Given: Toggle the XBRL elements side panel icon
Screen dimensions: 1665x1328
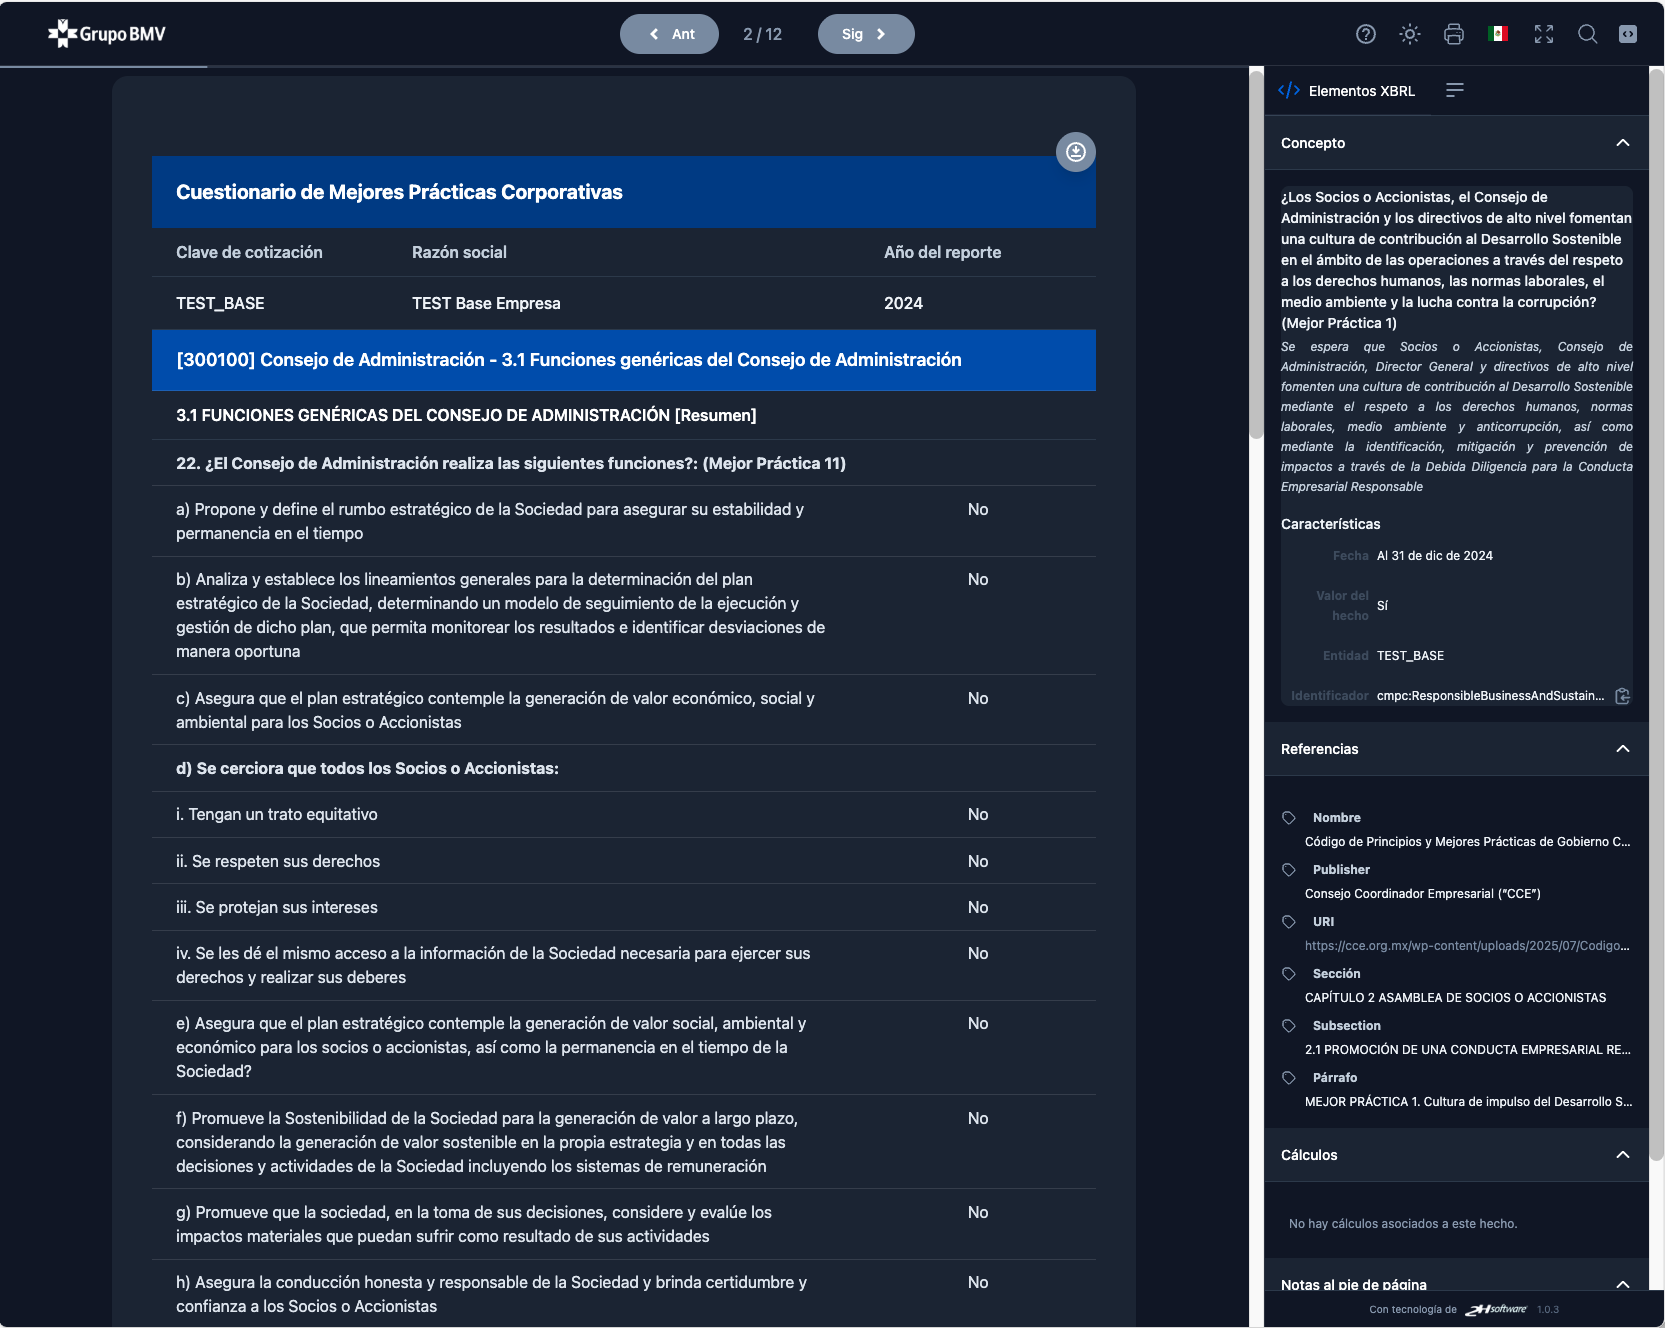Looking at the screenshot, I should (1628, 34).
